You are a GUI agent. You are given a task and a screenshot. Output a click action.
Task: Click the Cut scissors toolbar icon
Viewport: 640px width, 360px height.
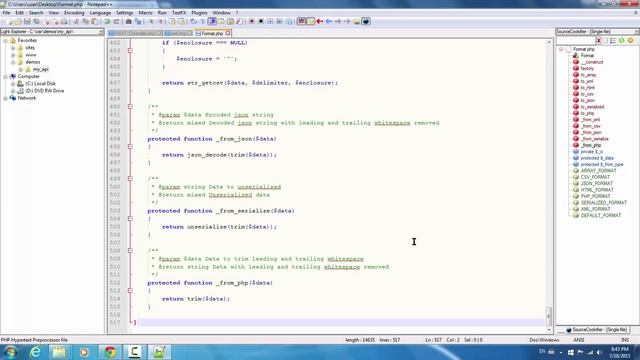pyautogui.click(x=76, y=21)
